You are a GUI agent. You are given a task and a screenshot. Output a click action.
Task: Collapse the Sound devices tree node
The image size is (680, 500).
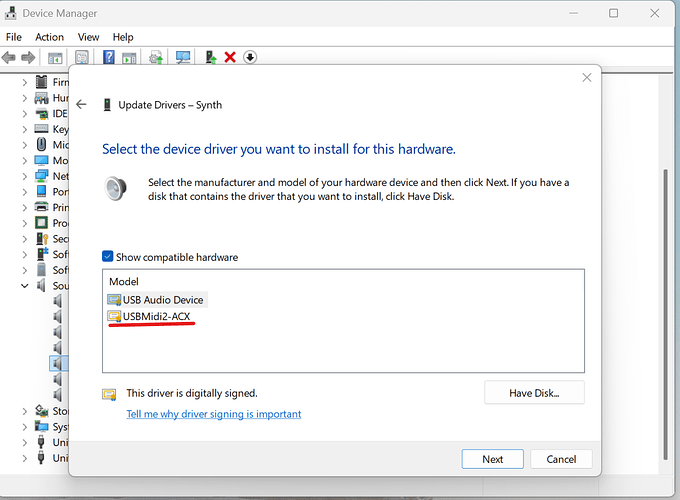pos(24,285)
